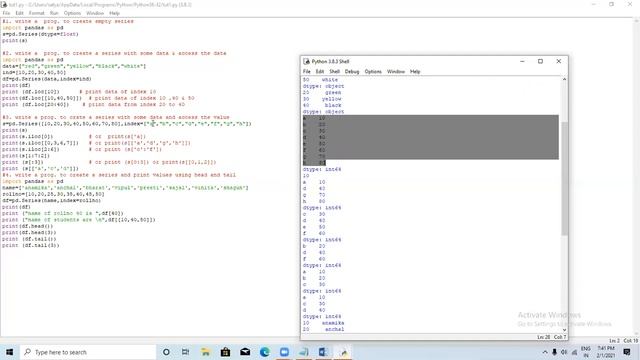Click the Python Shell scrollbar up arrow
The image size is (640, 360).
pyautogui.click(x=564, y=79)
